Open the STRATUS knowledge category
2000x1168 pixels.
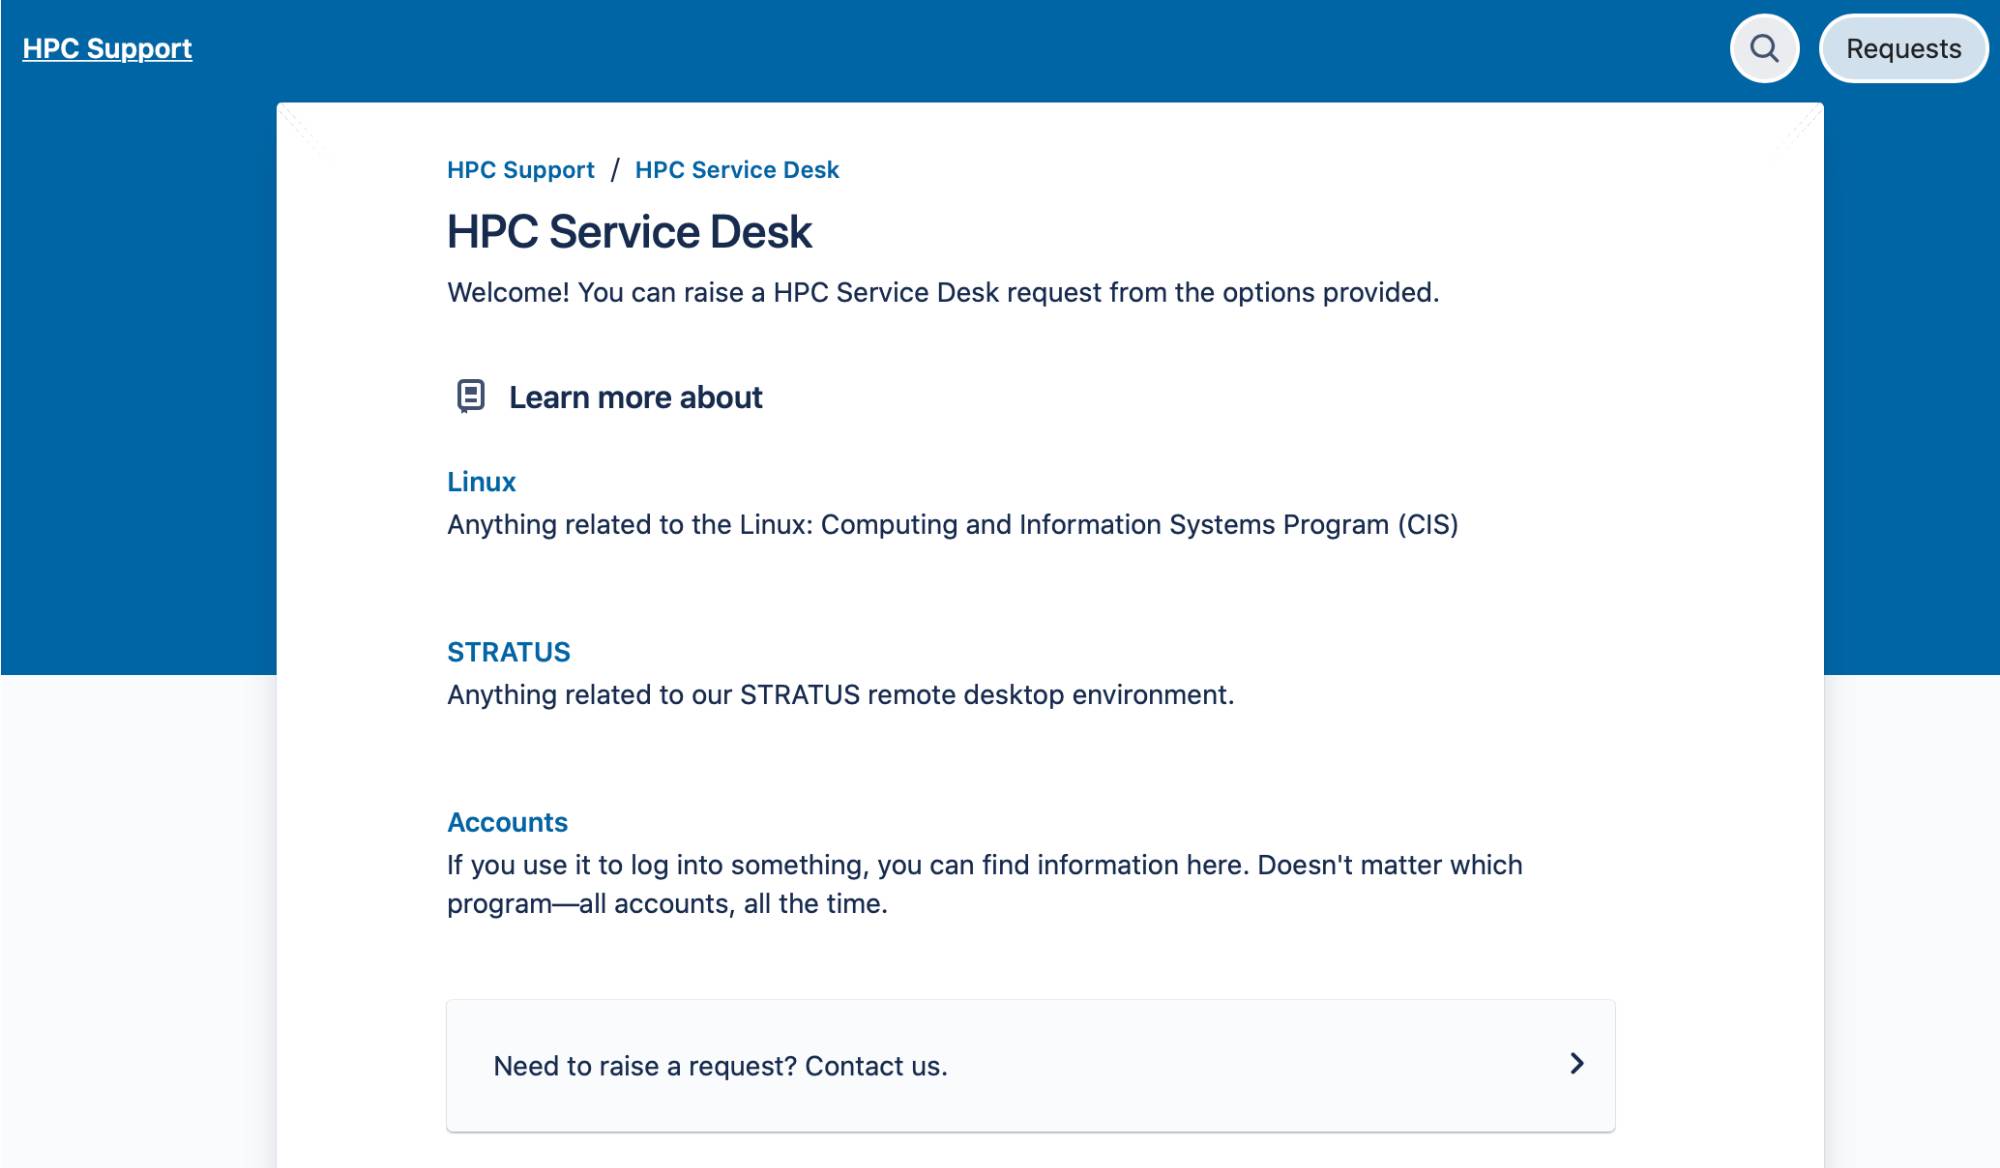[508, 652]
